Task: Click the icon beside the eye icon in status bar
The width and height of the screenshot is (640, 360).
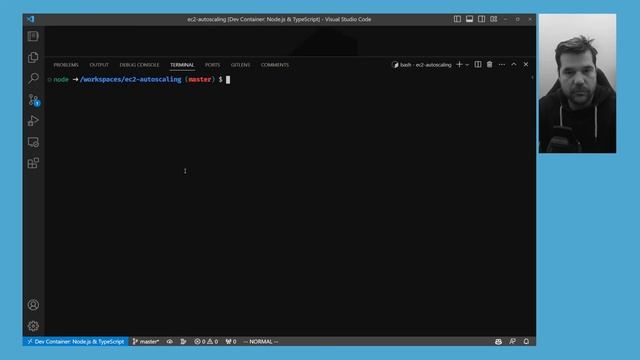Action: (x=183, y=342)
